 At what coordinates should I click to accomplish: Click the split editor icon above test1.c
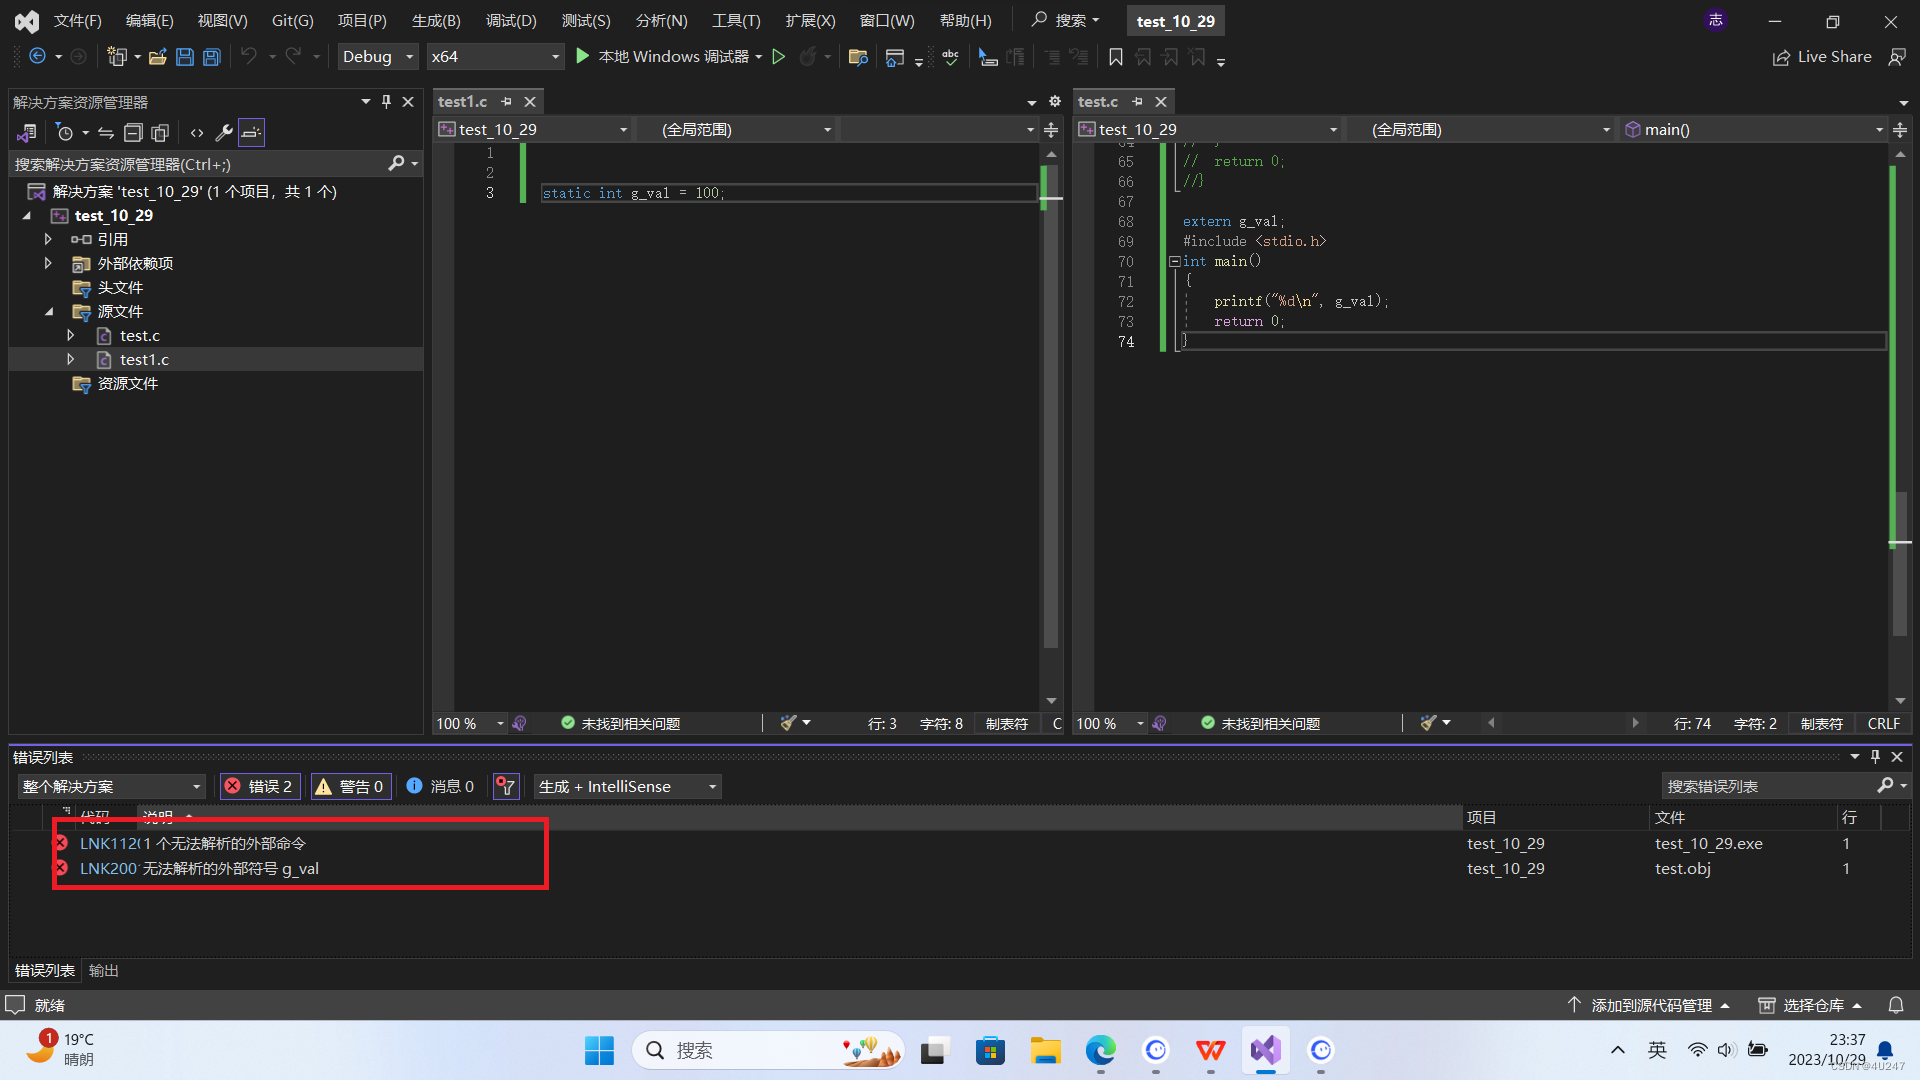pyautogui.click(x=1051, y=130)
